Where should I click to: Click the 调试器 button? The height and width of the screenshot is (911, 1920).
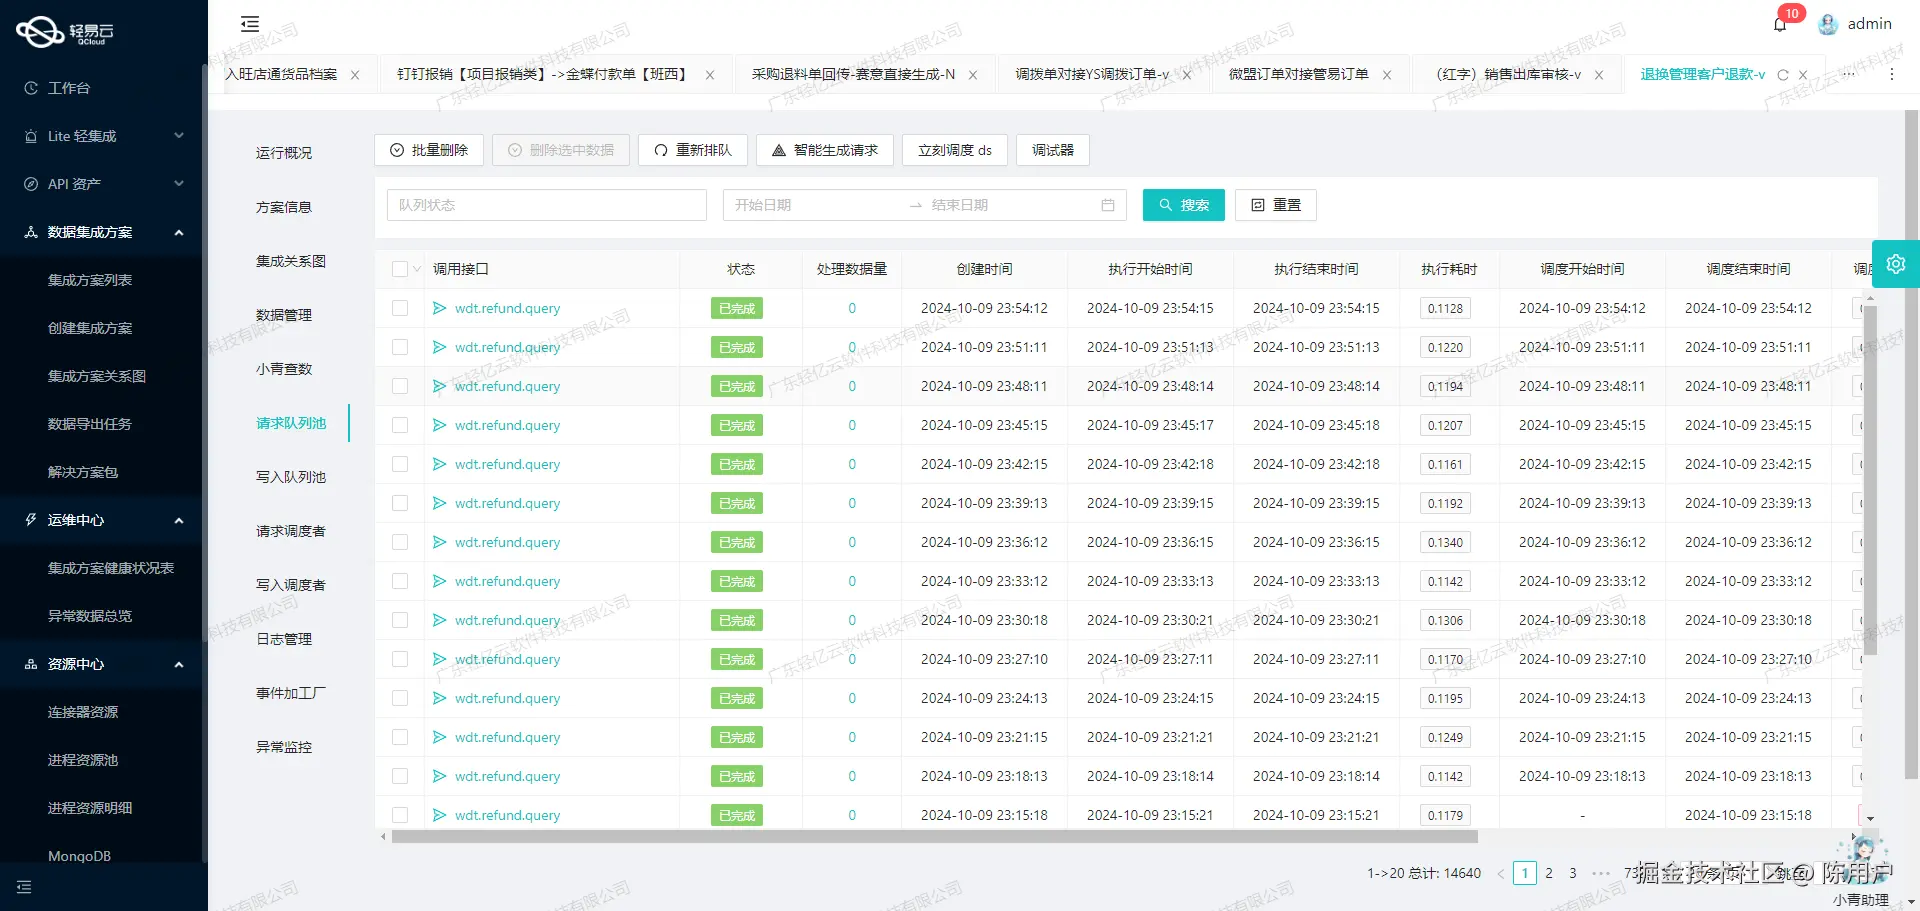[1053, 150]
